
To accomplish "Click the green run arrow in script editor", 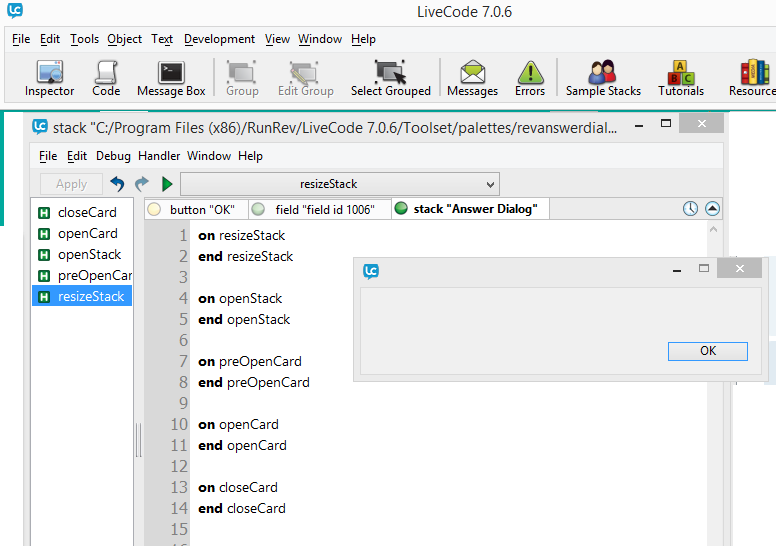I will click(x=167, y=184).
